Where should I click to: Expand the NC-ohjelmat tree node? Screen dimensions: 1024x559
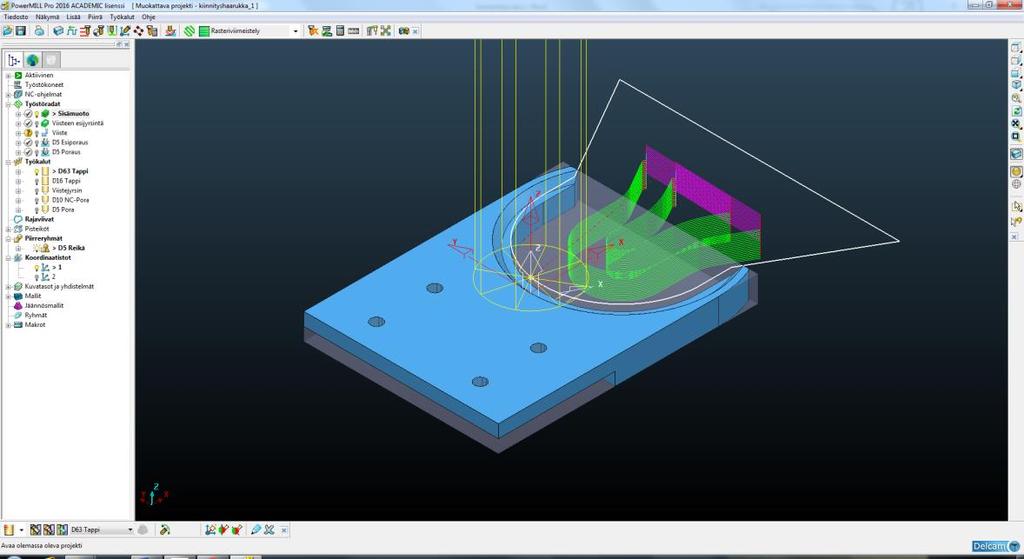pyautogui.click(x=8, y=94)
